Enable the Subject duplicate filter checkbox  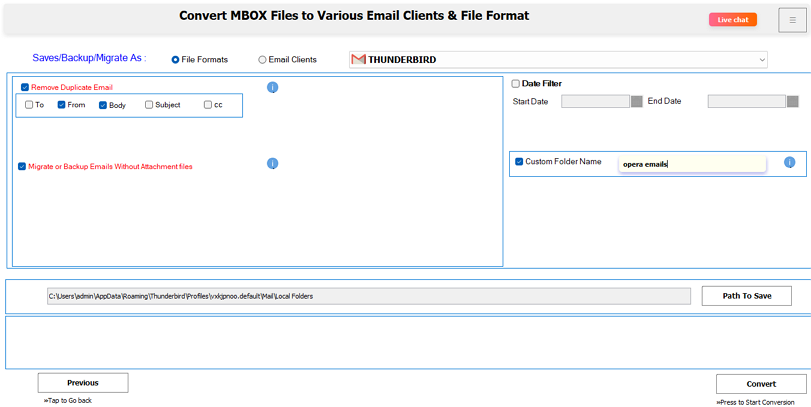click(149, 105)
